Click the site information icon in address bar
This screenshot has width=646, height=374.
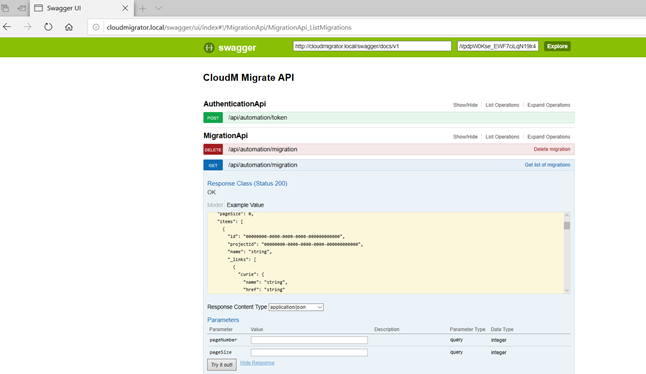coord(96,27)
